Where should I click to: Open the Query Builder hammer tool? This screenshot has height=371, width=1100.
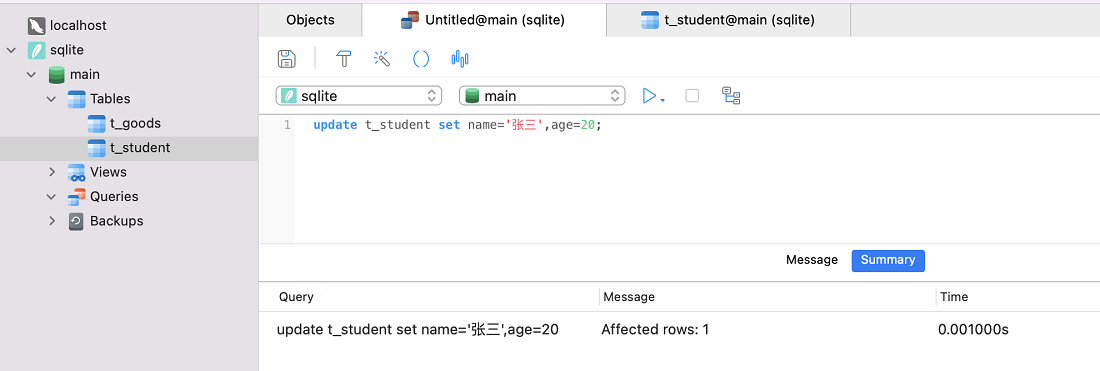(x=344, y=58)
